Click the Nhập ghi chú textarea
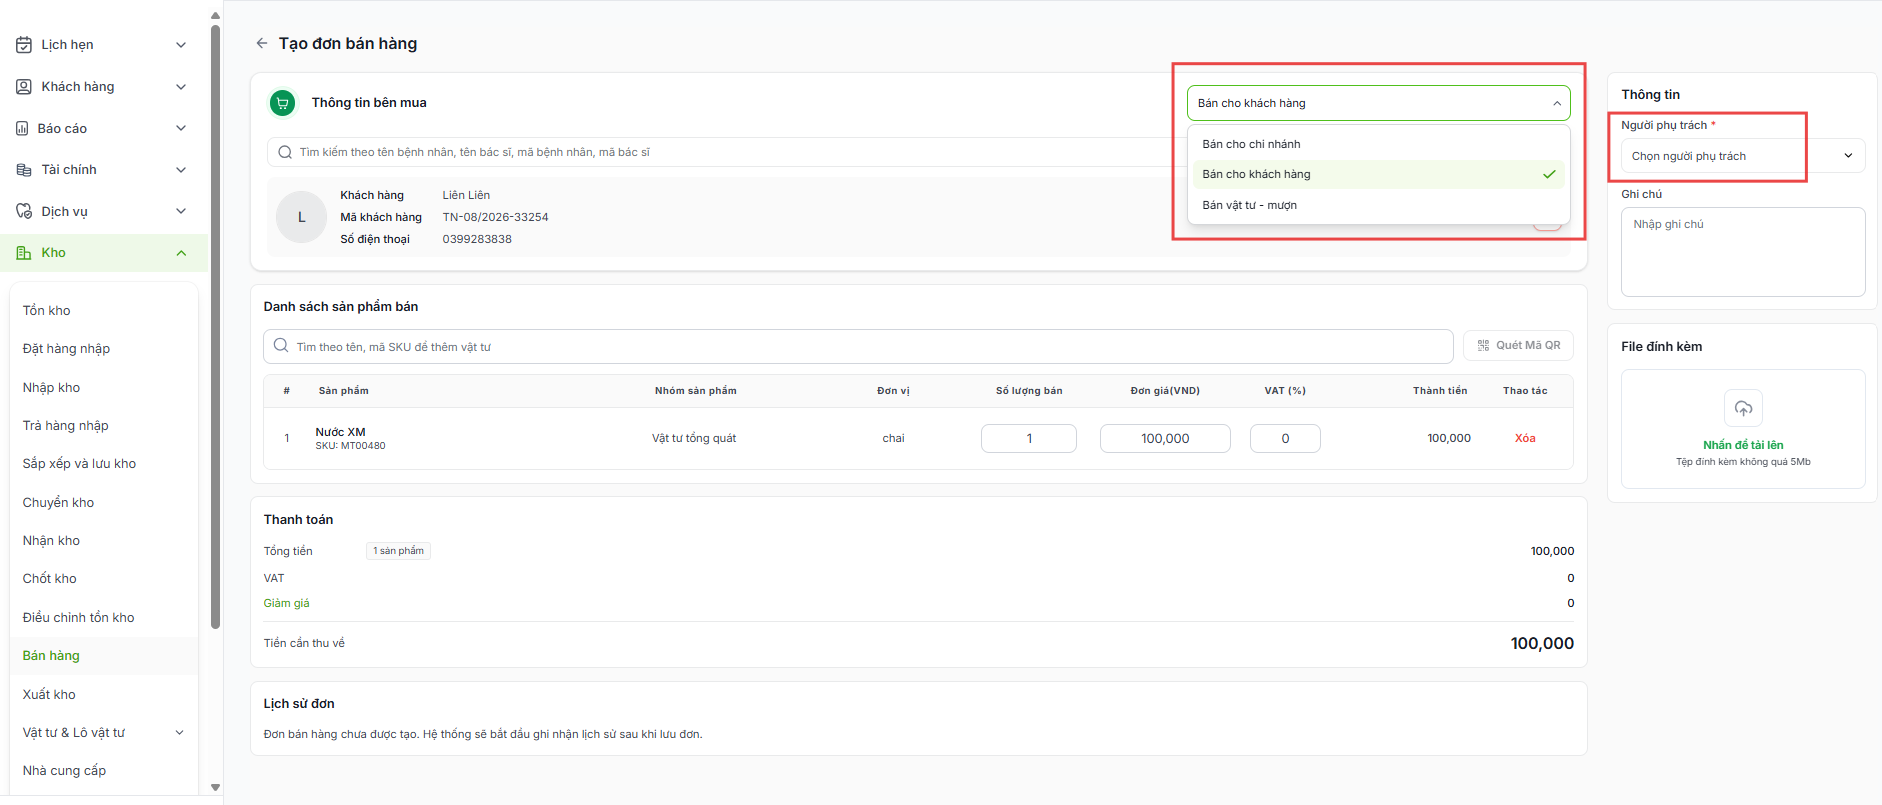 [1743, 252]
